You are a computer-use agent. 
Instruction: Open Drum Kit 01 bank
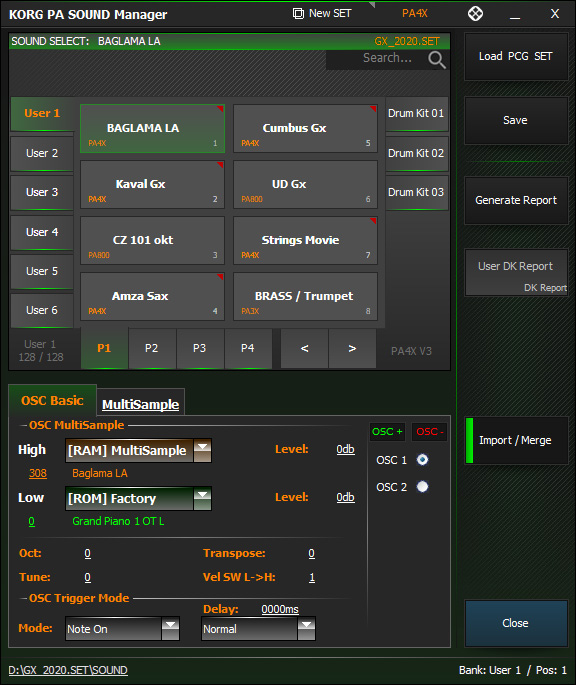416,114
